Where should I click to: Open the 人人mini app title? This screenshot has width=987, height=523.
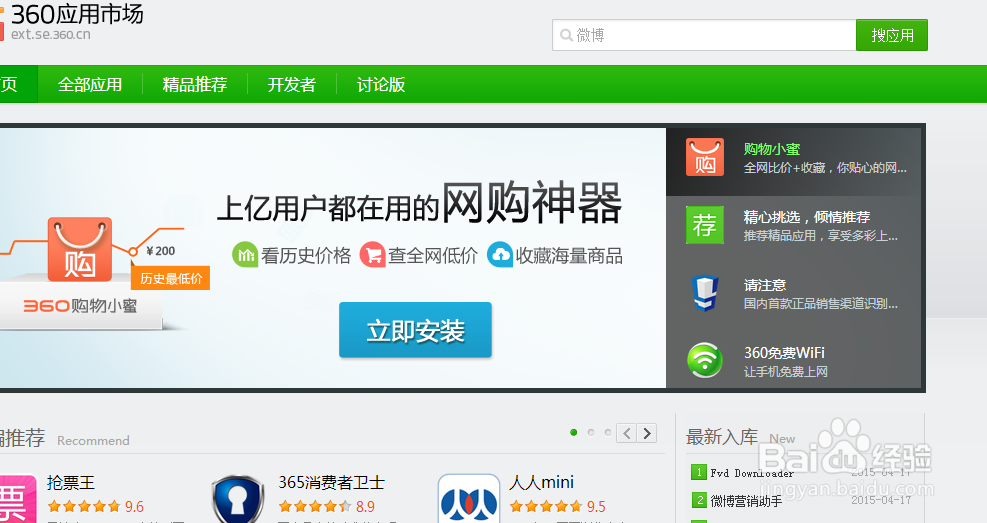pyautogui.click(x=541, y=483)
